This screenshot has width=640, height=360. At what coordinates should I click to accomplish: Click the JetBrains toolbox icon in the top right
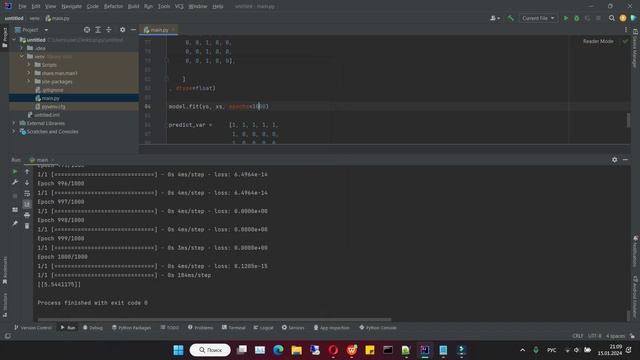(x=633, y=18)
